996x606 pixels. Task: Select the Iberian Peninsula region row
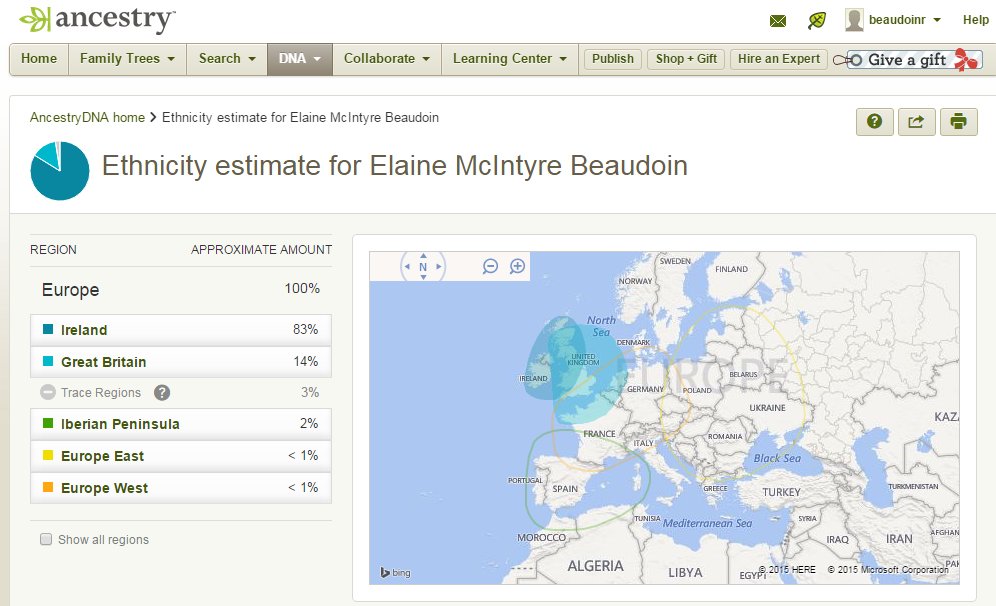(x=181, y=424)
